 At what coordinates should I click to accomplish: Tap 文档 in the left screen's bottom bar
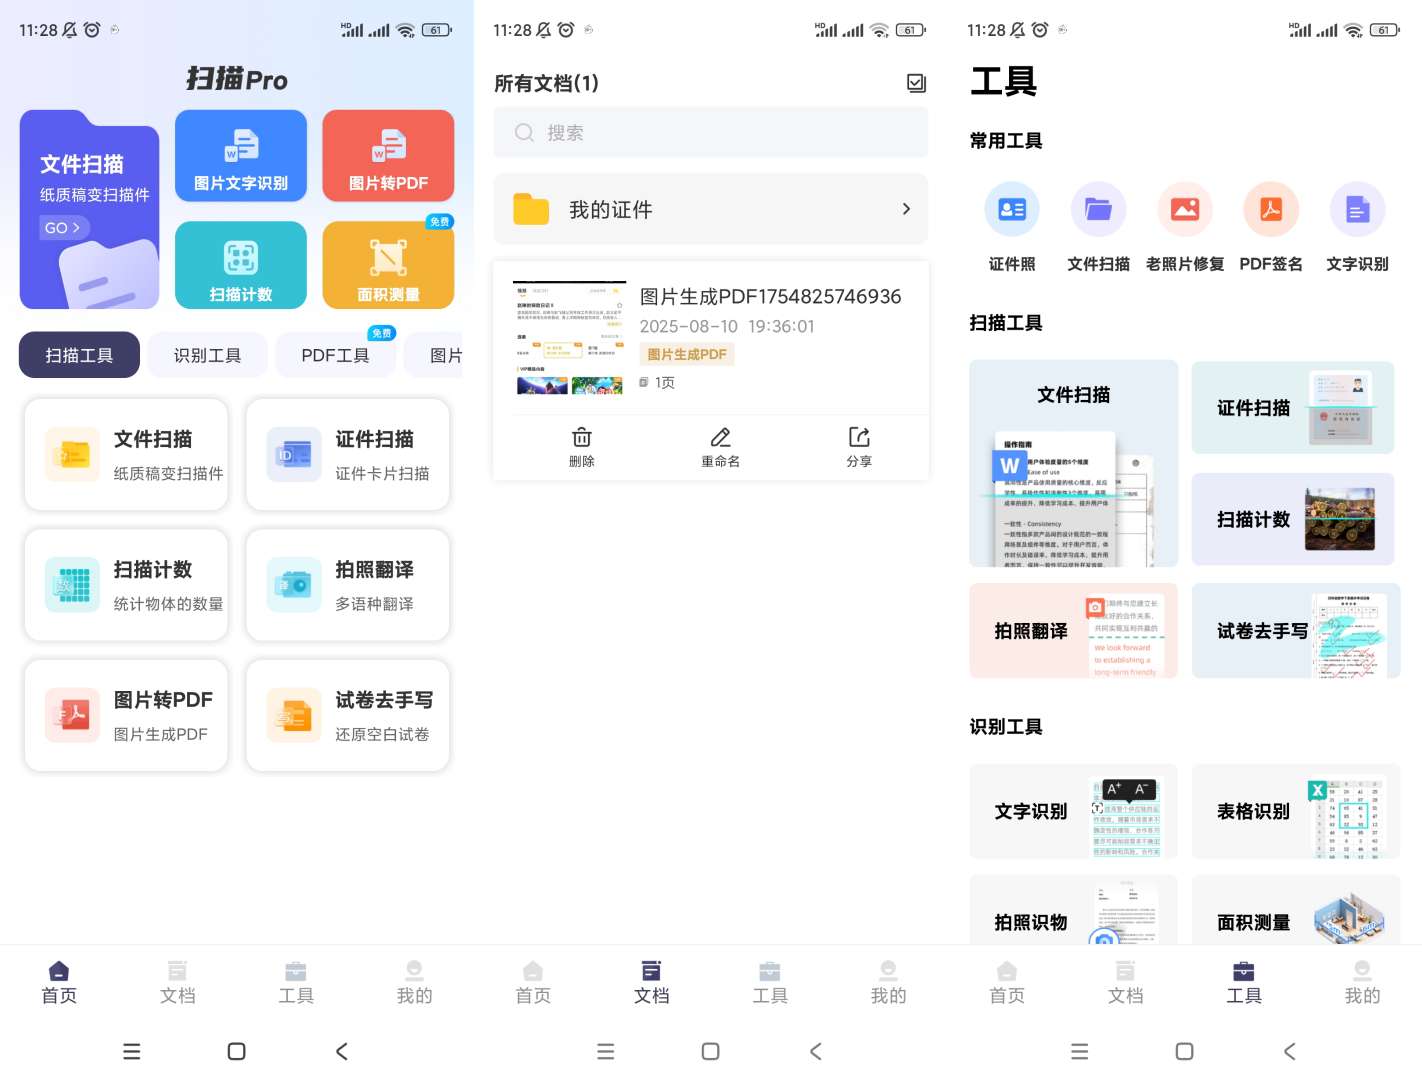(178, 982)
